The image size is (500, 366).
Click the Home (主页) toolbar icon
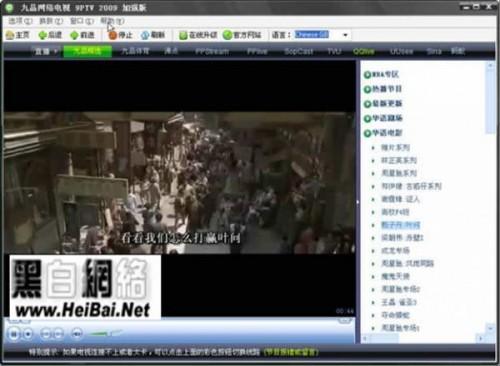point(17,35)
